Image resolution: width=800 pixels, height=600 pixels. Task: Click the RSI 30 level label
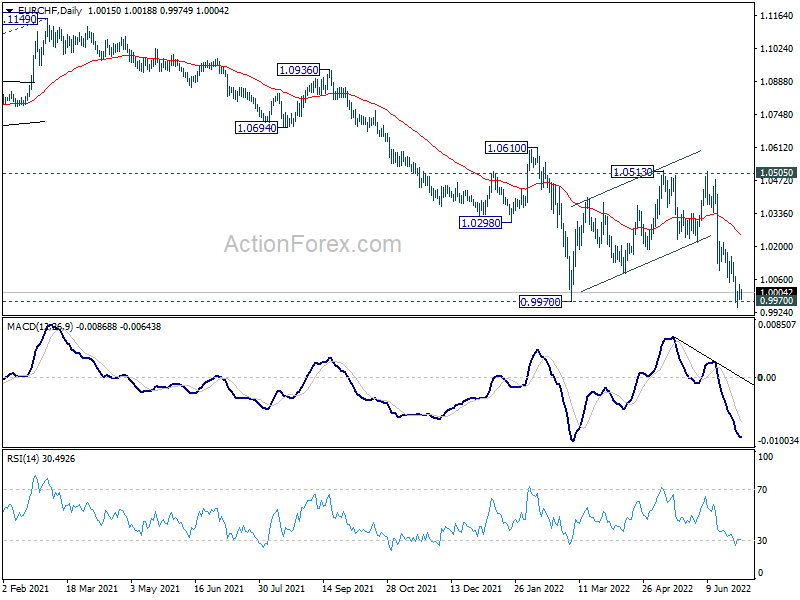tap(762, 541)
